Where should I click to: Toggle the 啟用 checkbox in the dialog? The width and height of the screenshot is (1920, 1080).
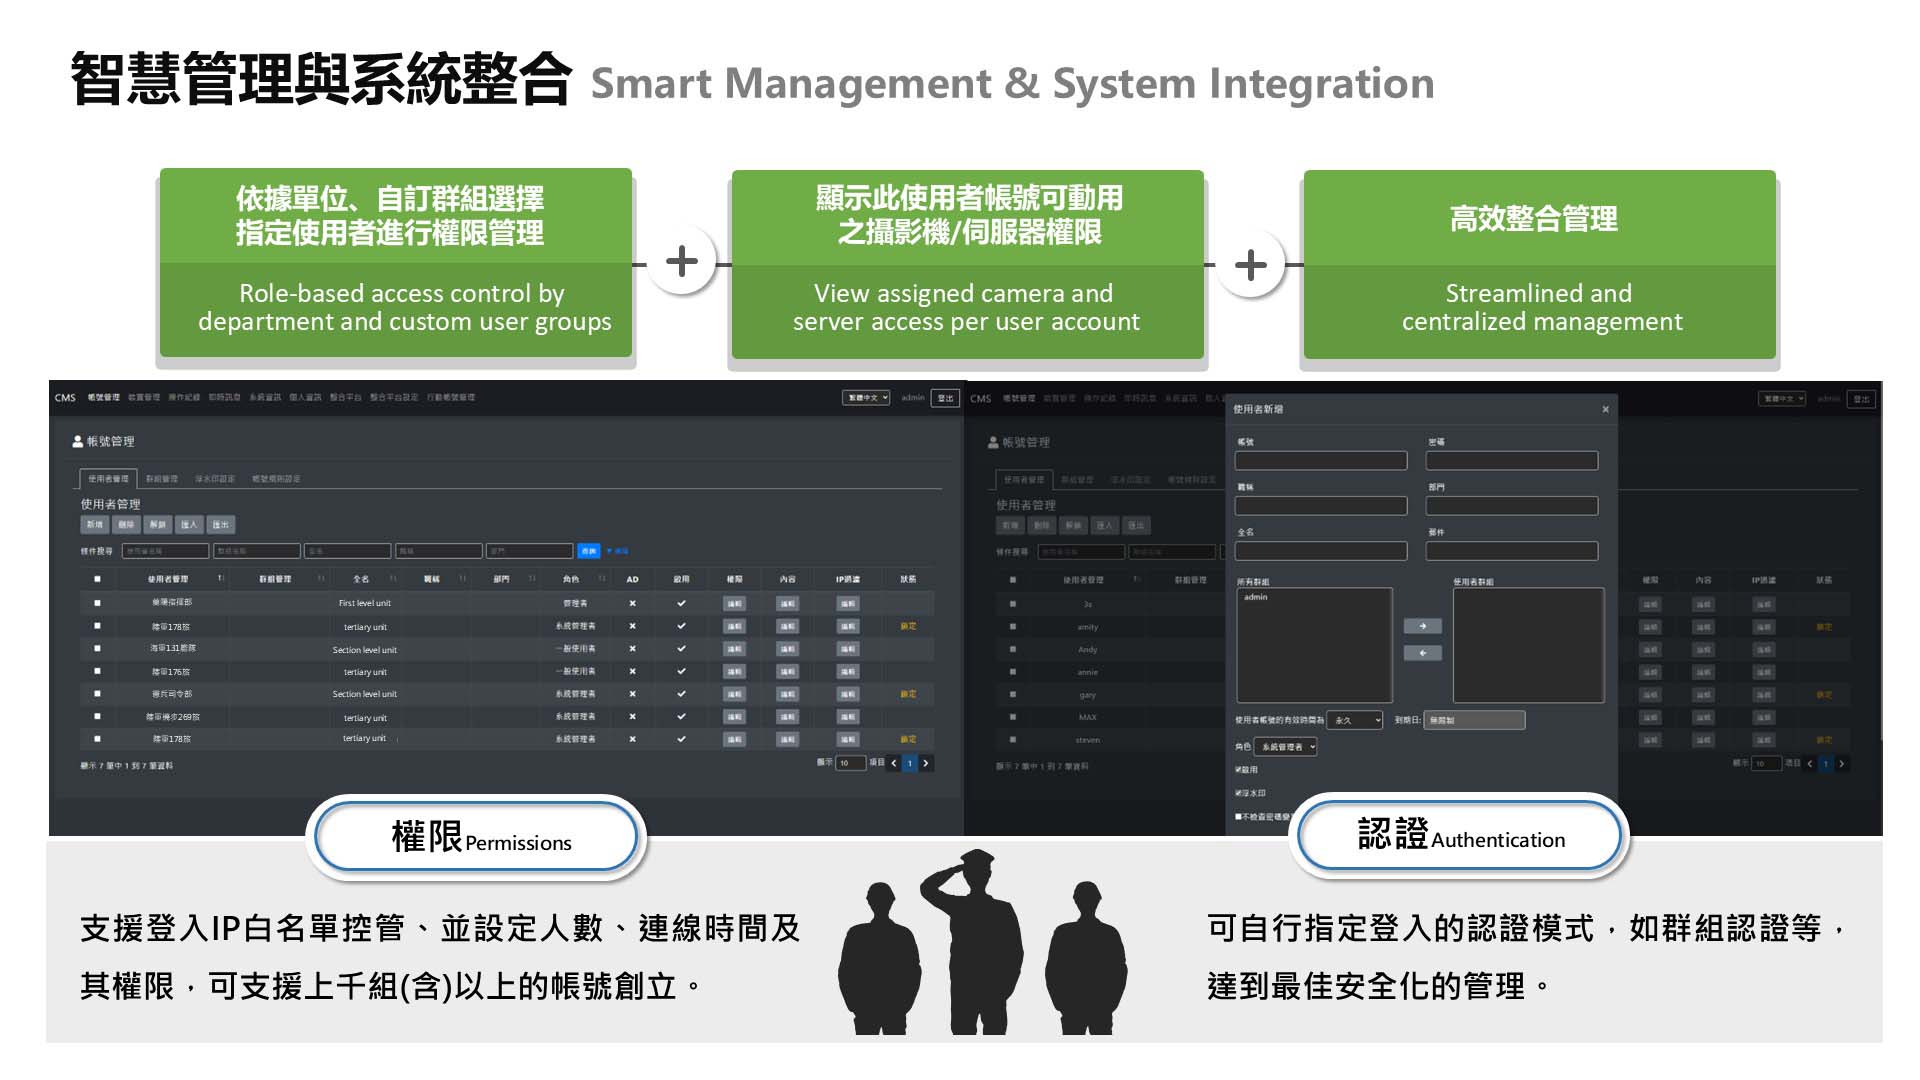tap(1238, 770)
